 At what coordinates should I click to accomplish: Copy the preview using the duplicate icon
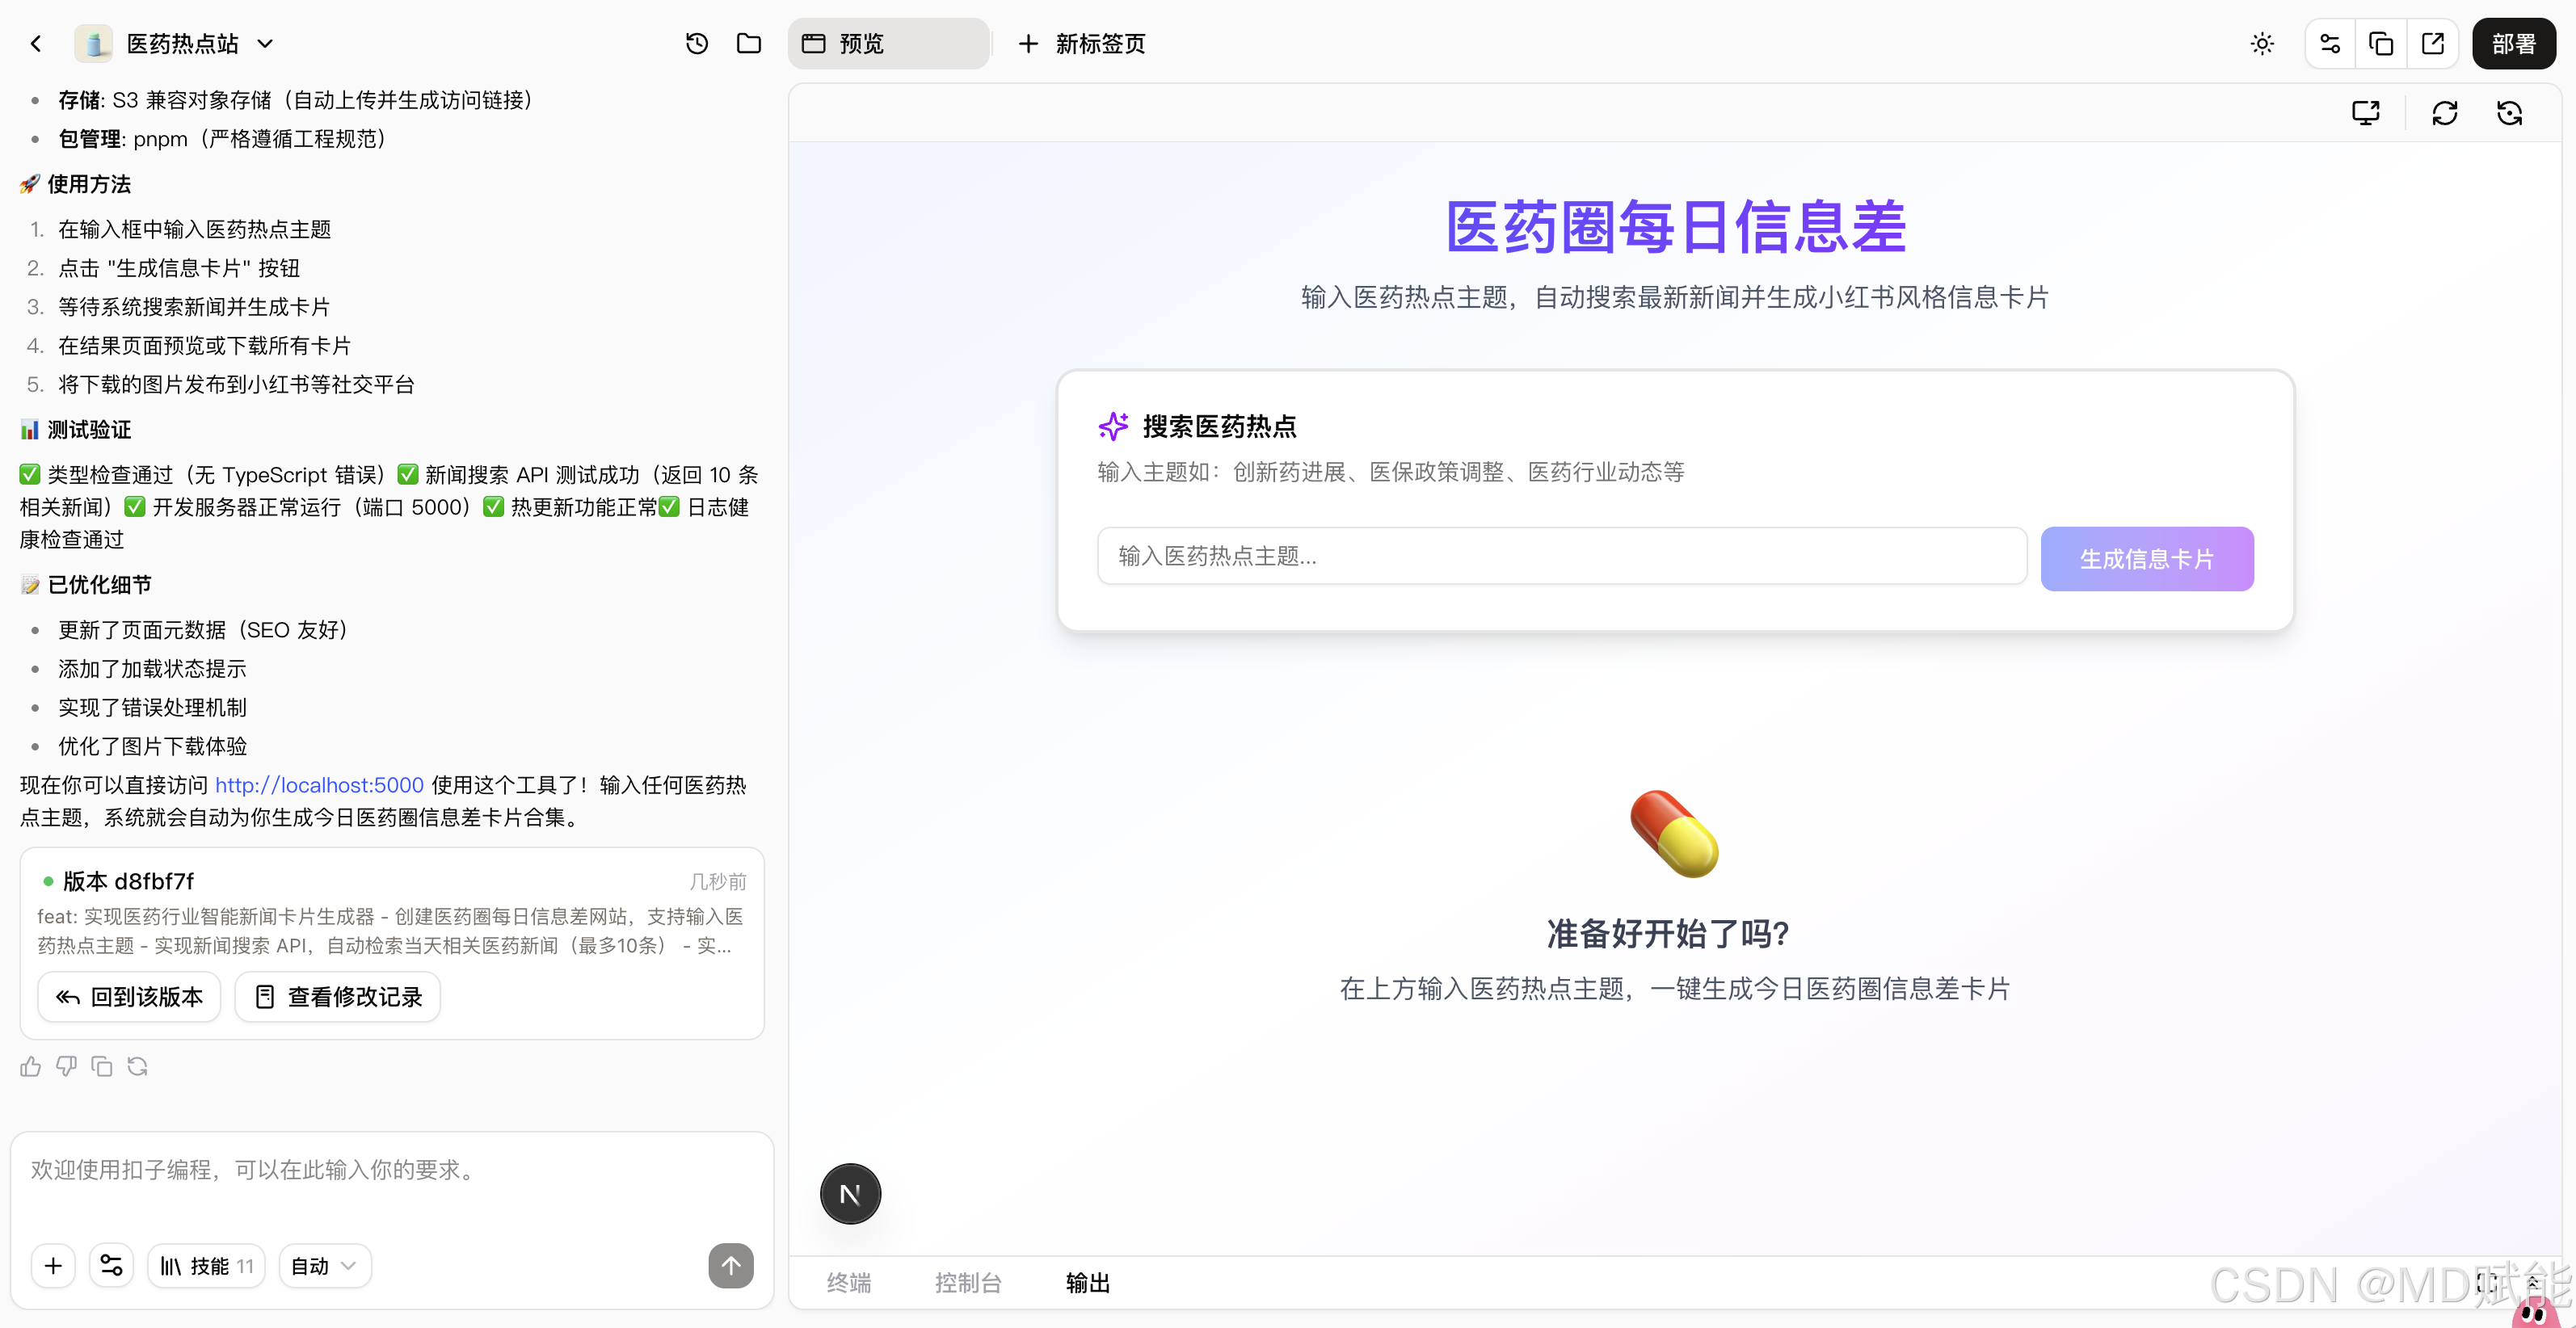click(x=2382, y=44)
